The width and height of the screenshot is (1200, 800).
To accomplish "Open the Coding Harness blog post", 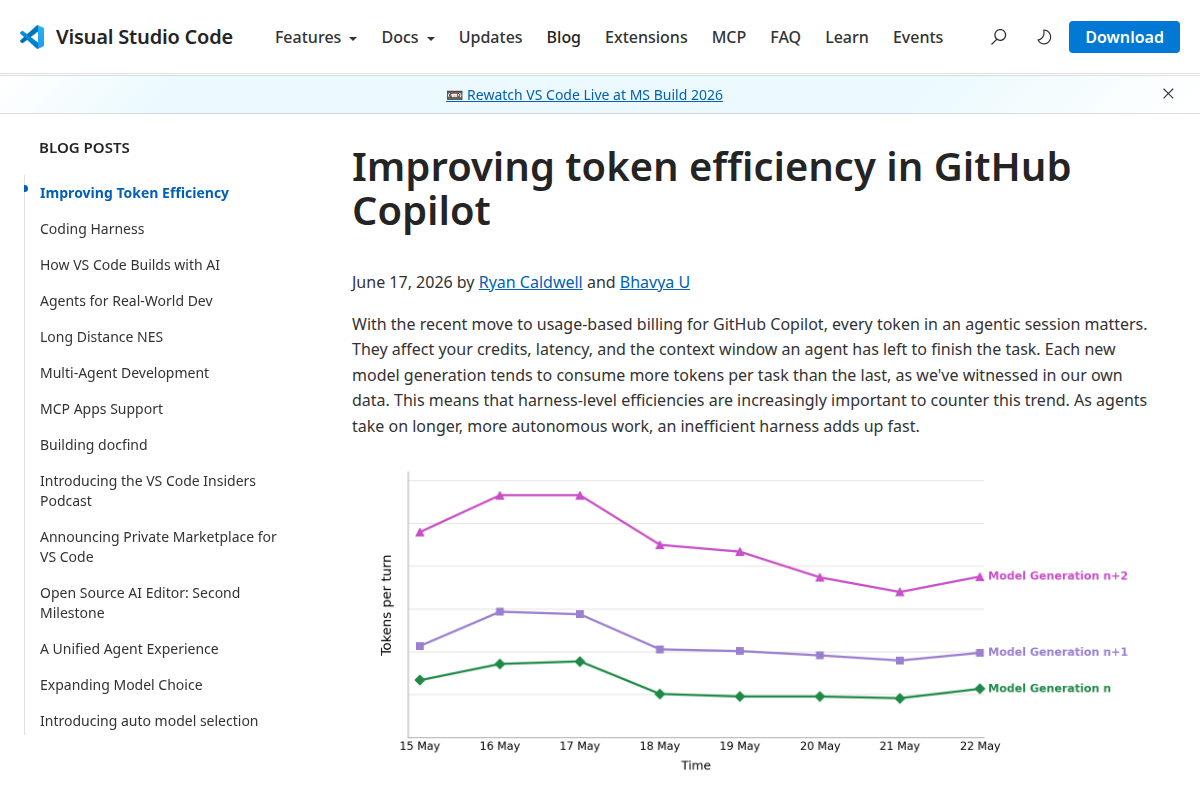I will (x=92, y=229).
